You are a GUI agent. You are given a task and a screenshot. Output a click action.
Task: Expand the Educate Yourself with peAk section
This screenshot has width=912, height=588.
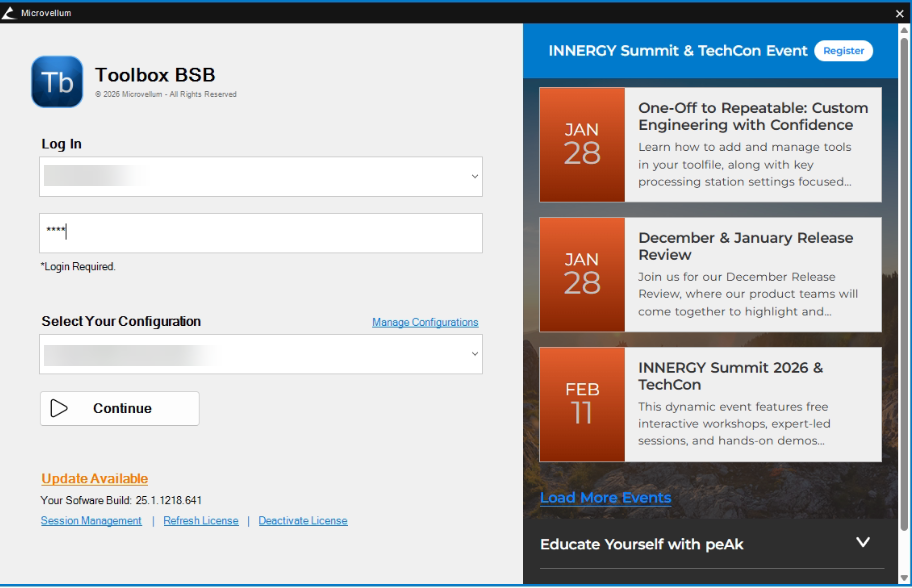[x=863, y=543]
